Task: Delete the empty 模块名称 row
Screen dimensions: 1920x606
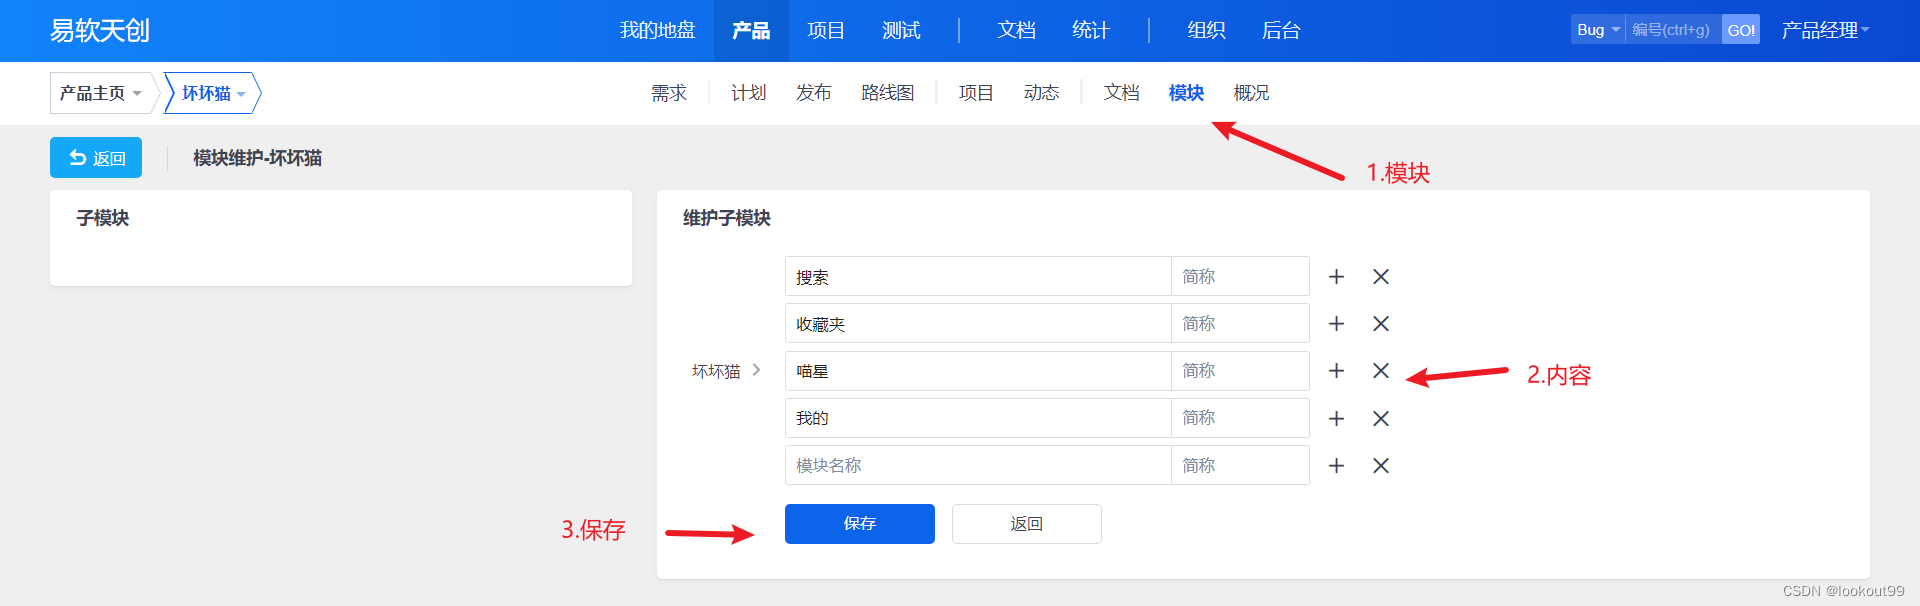Action: pos(1381,465)
